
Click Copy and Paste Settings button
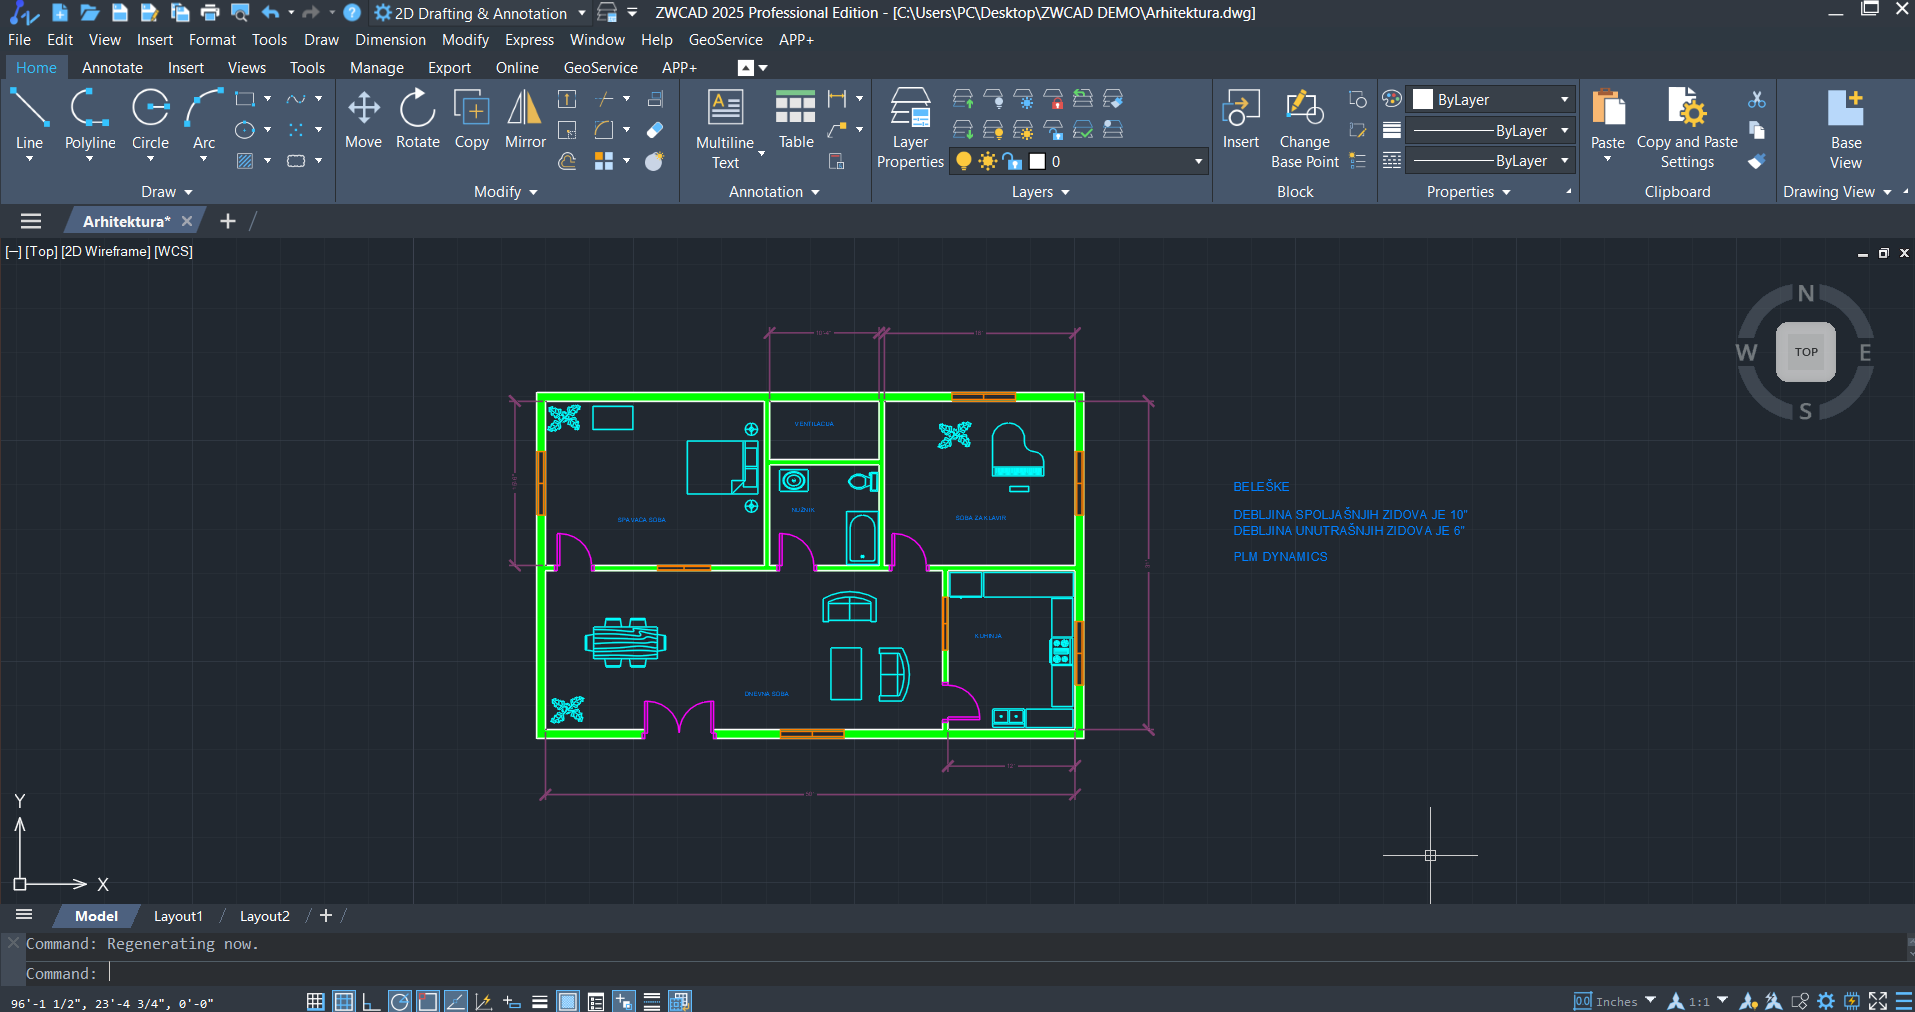[1687, 129]
